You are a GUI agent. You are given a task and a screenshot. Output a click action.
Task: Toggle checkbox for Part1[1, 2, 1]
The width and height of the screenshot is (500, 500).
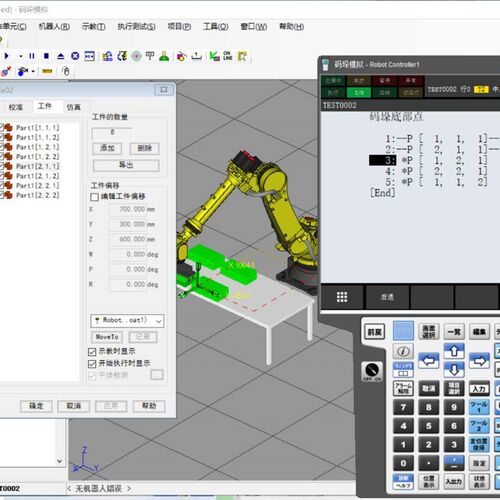pyautogui.click(x=2, y=147)
